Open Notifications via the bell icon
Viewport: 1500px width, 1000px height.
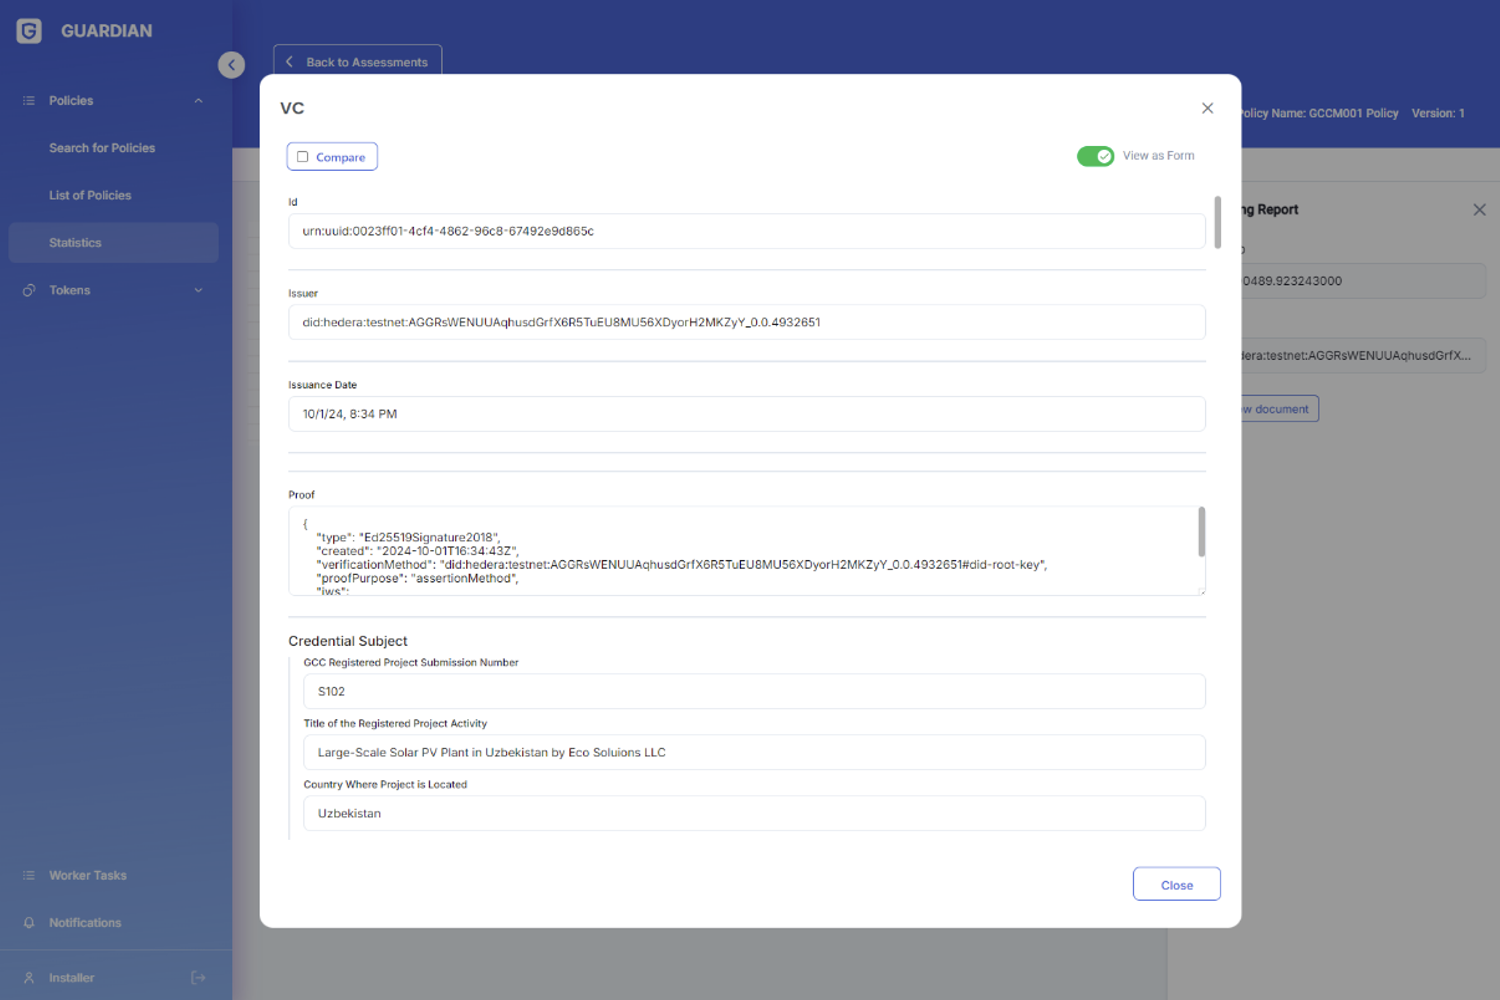pyautogui.click(x=29, y=923)
